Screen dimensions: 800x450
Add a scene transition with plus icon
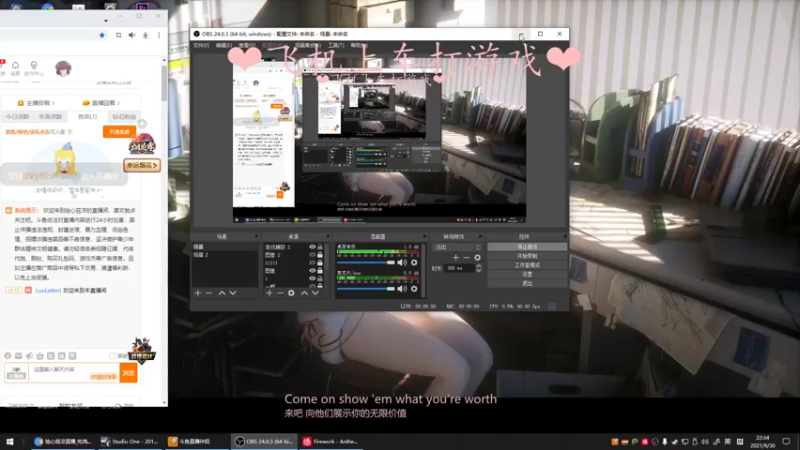[x=456, y=258]
